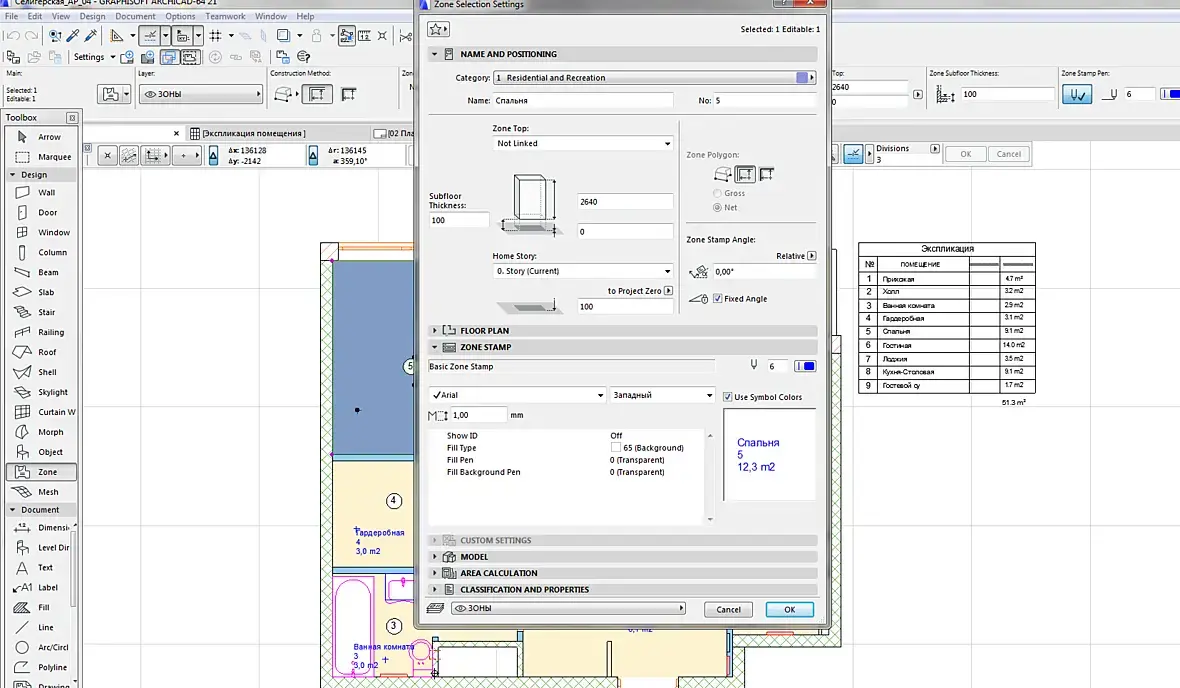Image resolution: width=1180 pixels, height=688 pixels.
Task: Pick the Window tool
Action: (x=41, y=233)
